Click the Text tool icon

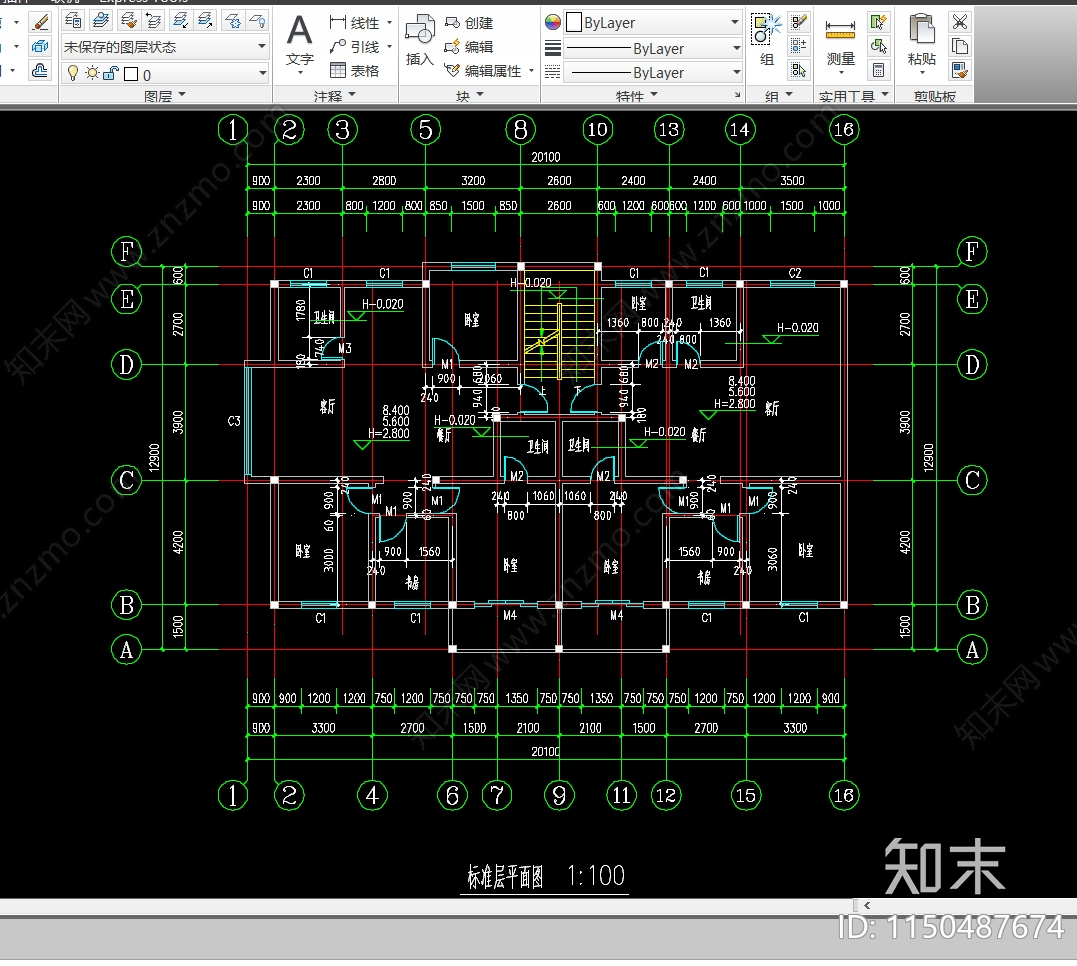tap(300, 28)
